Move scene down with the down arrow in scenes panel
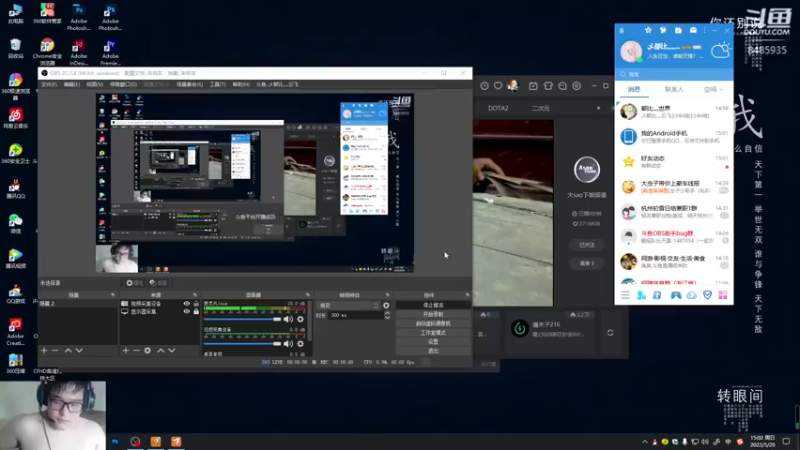 pos(79,351)
